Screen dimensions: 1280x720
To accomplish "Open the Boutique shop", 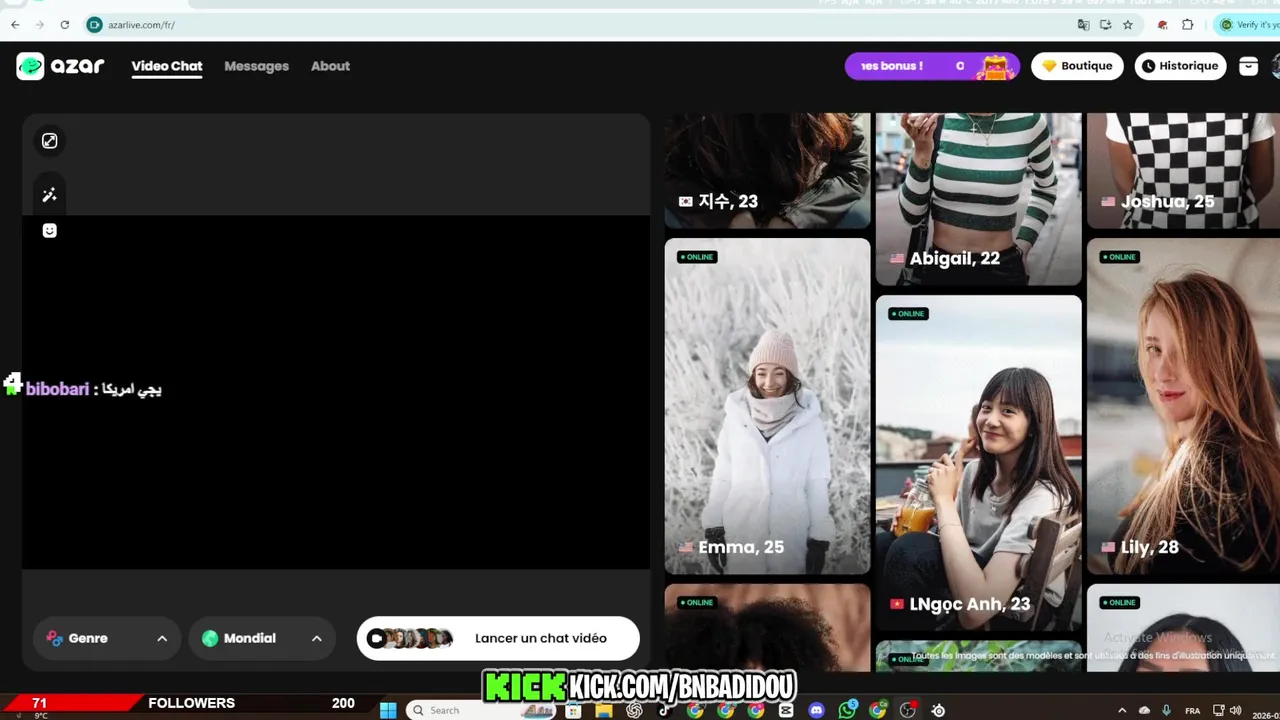I will (x=1077, y=66).
